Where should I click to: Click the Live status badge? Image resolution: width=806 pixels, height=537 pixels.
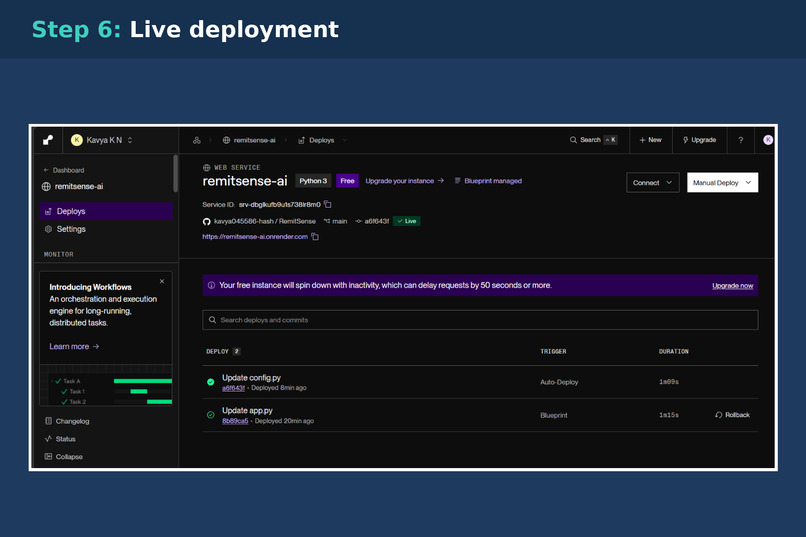407,221
